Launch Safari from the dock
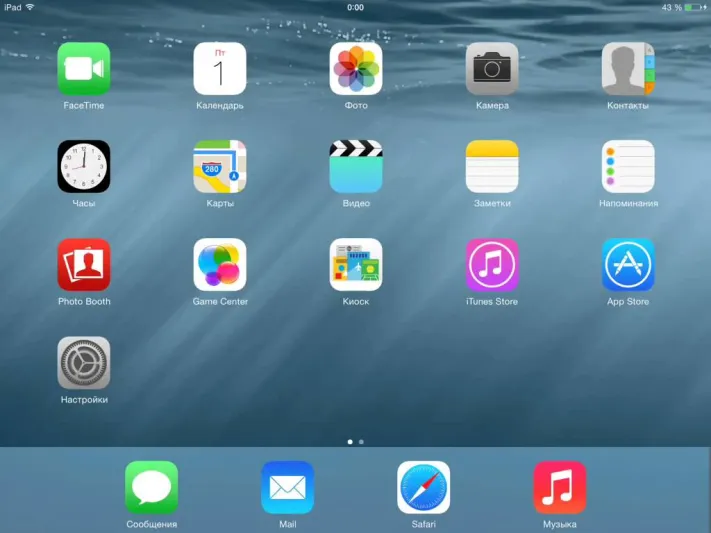 click(424, 487)
